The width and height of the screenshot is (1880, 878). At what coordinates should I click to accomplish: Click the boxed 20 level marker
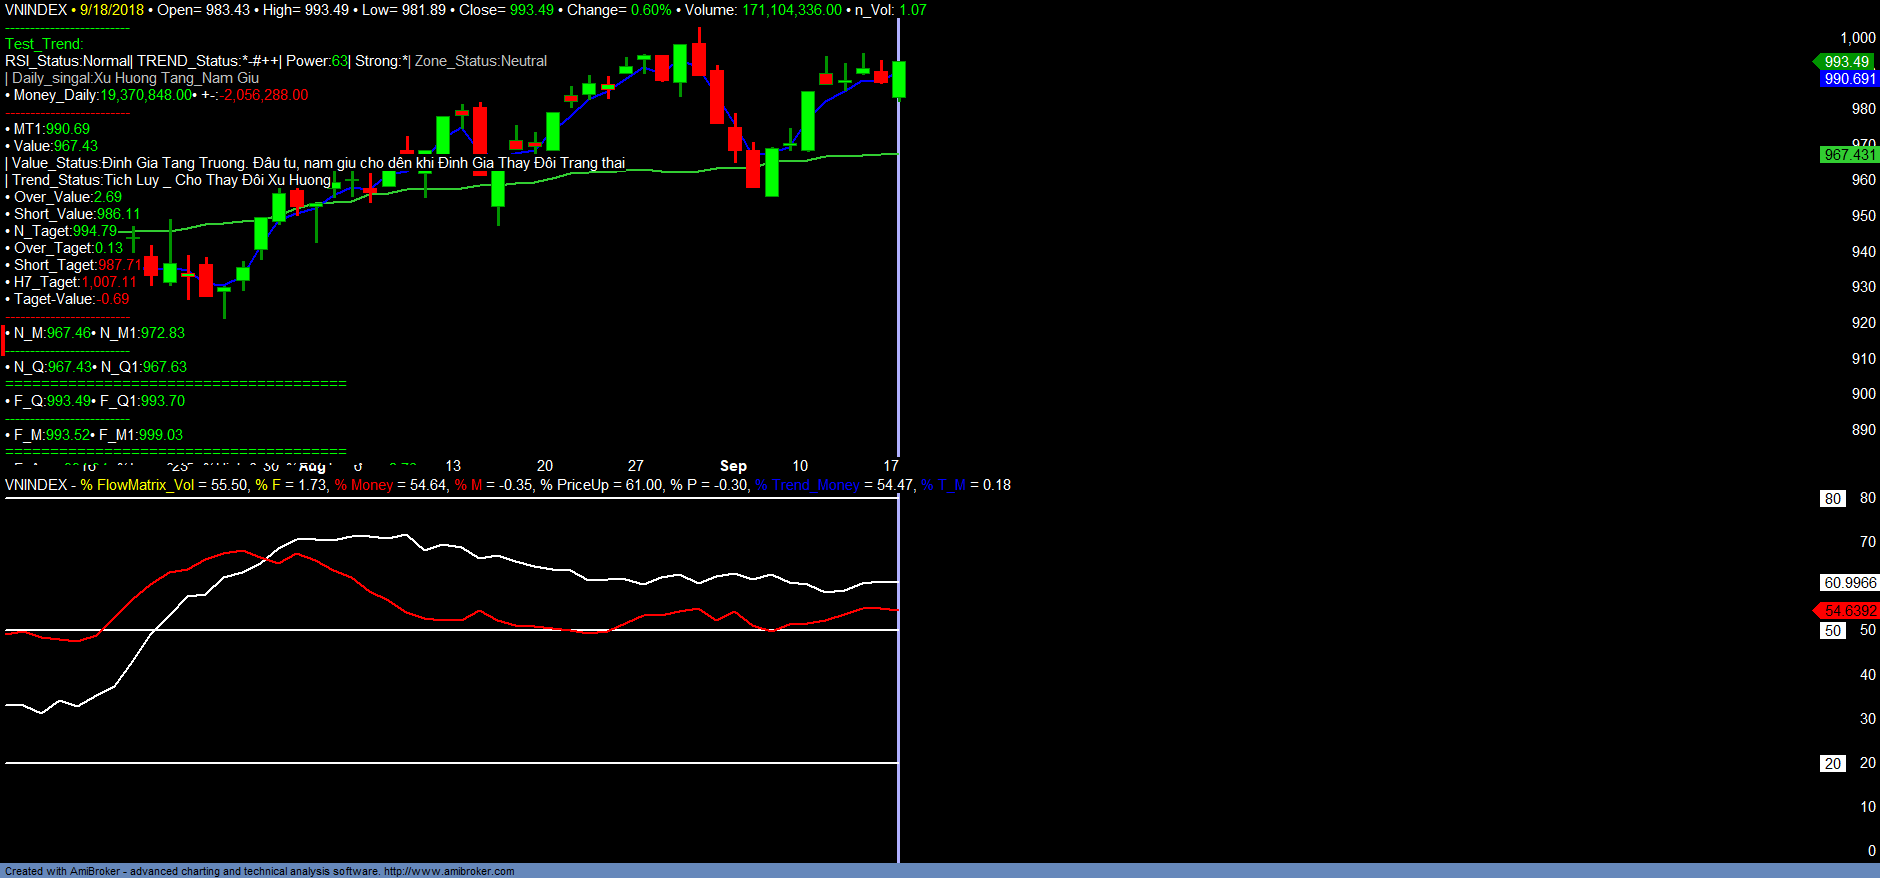[x=1832, y=764]
